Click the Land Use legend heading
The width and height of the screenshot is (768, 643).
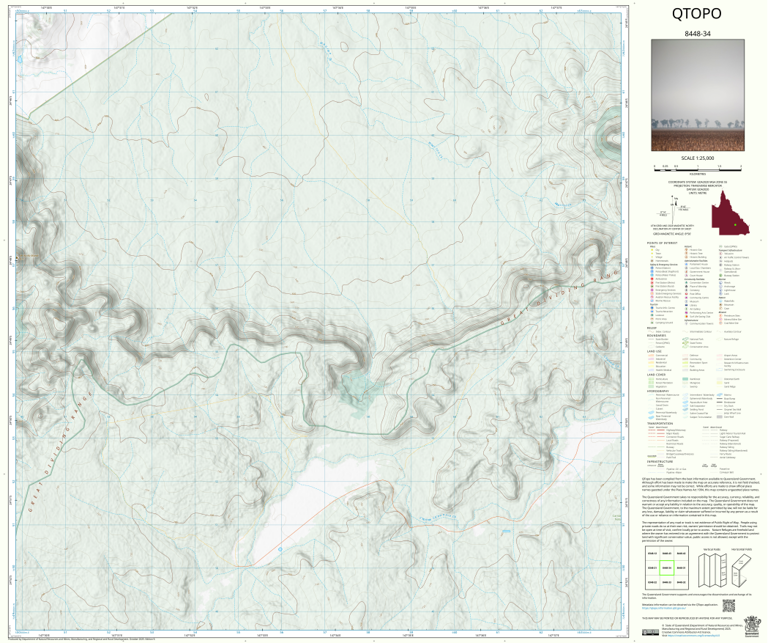[654, 351]
